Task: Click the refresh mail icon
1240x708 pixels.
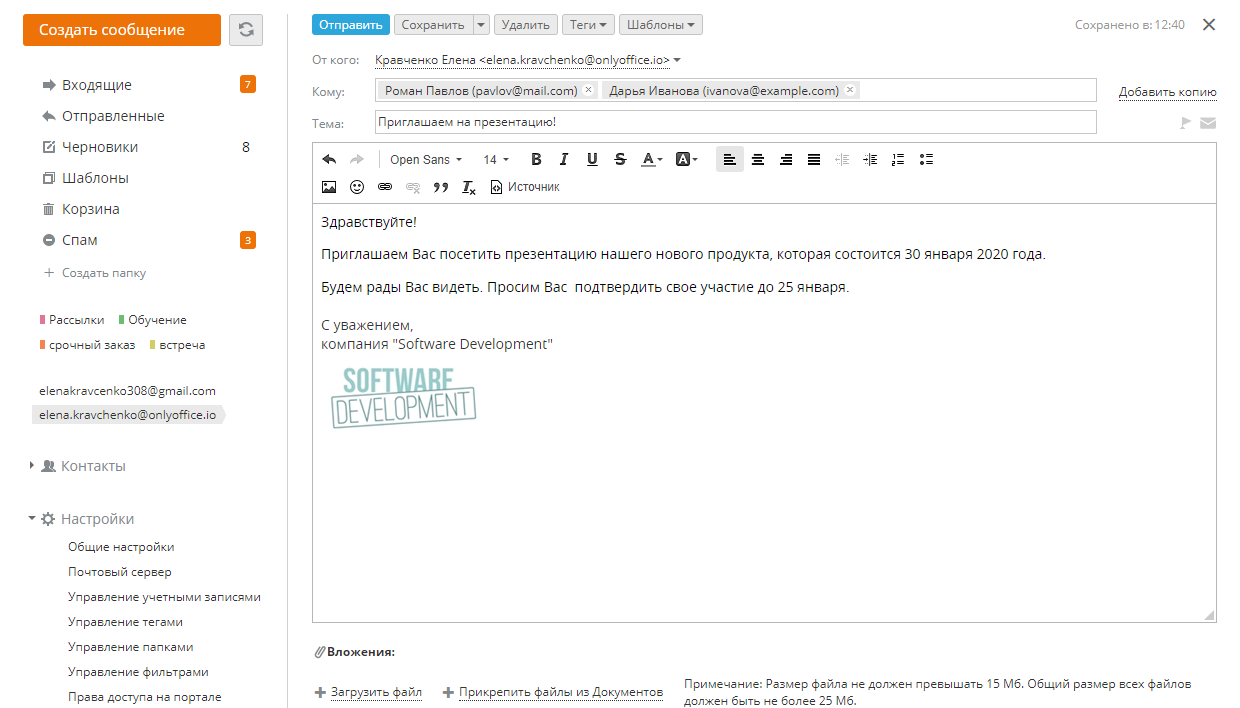Action: 246,30
